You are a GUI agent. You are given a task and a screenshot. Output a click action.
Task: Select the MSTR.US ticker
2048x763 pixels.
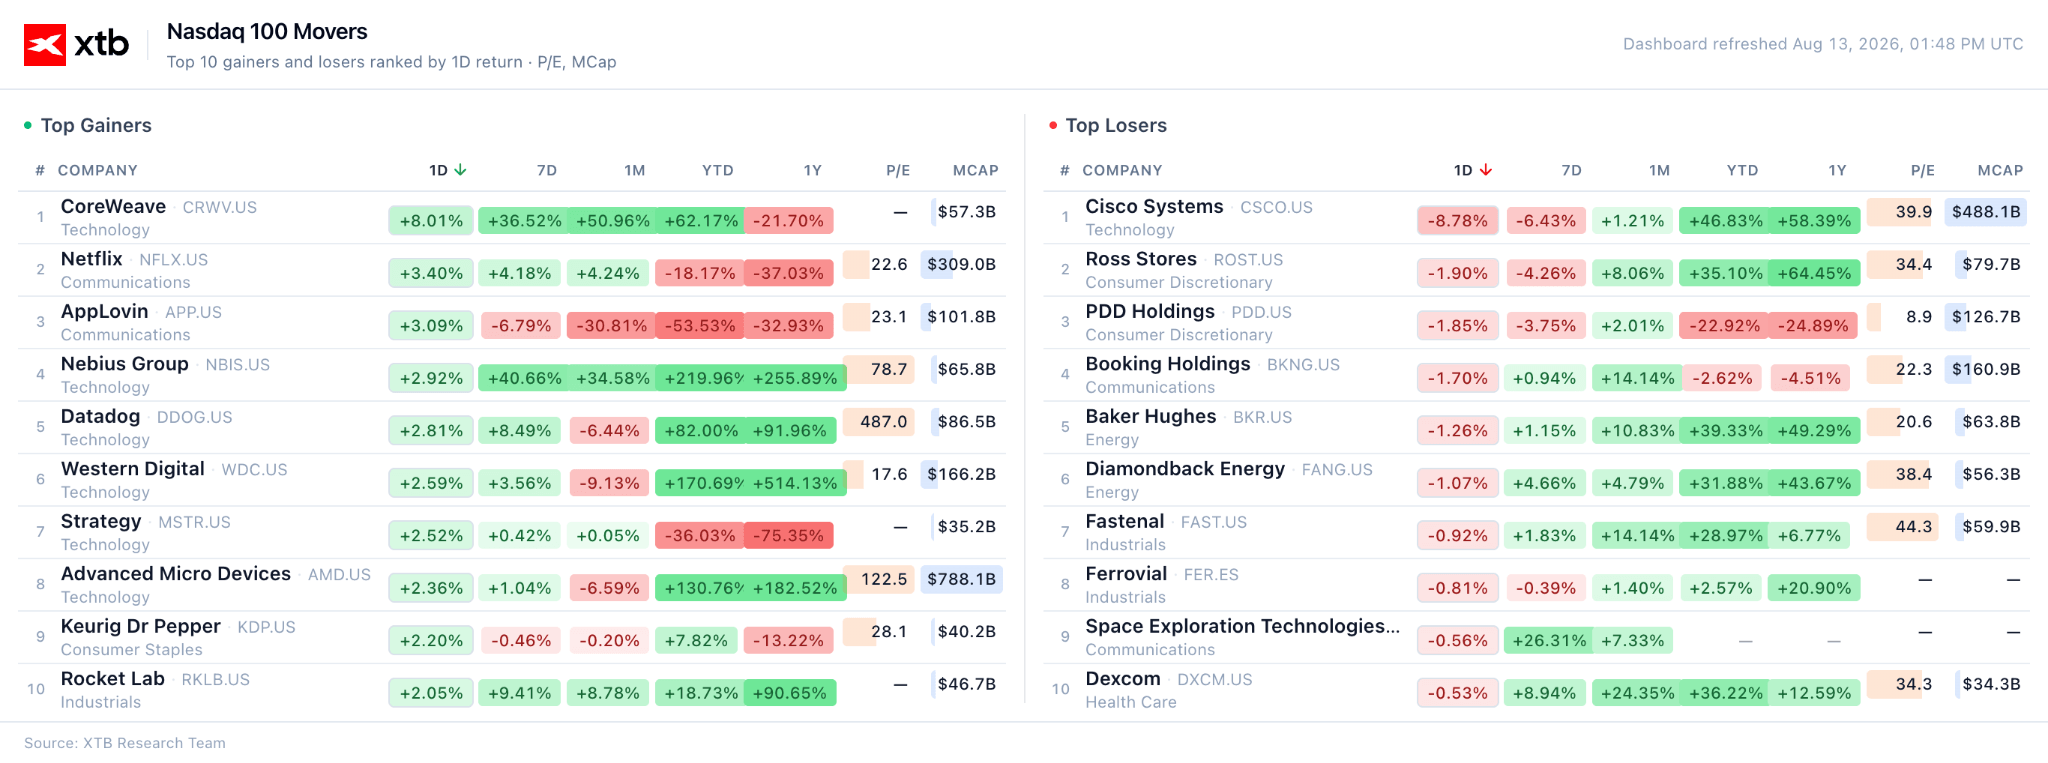194,522
